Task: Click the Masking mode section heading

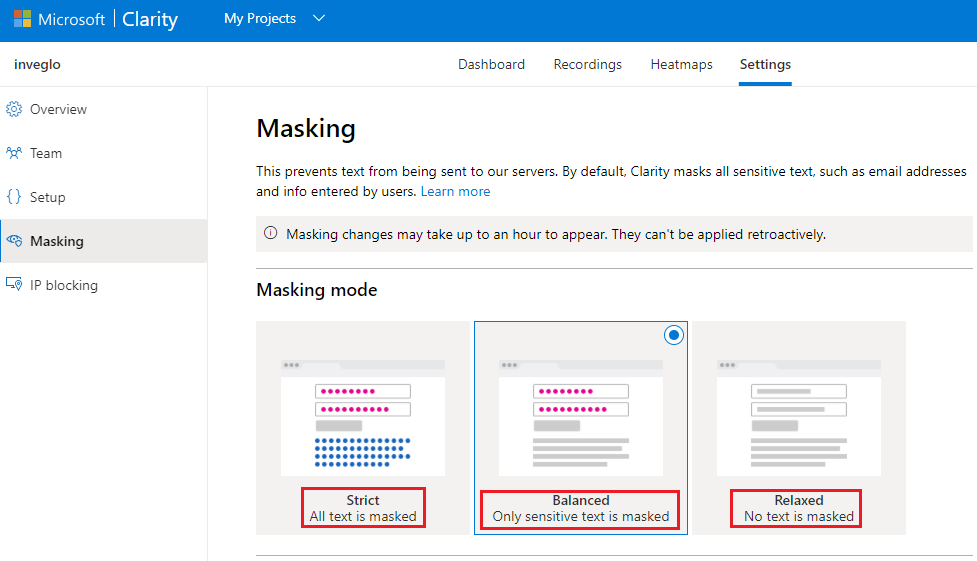Action: (317, 290)
